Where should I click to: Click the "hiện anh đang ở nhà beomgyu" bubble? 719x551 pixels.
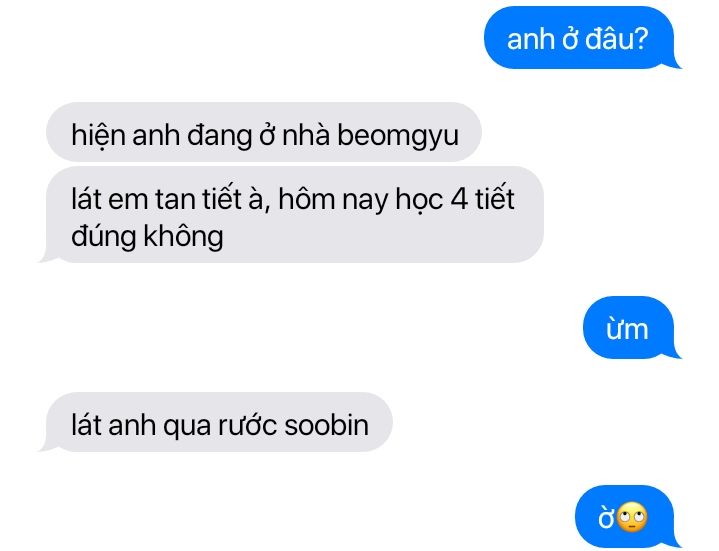coord(264,132)
